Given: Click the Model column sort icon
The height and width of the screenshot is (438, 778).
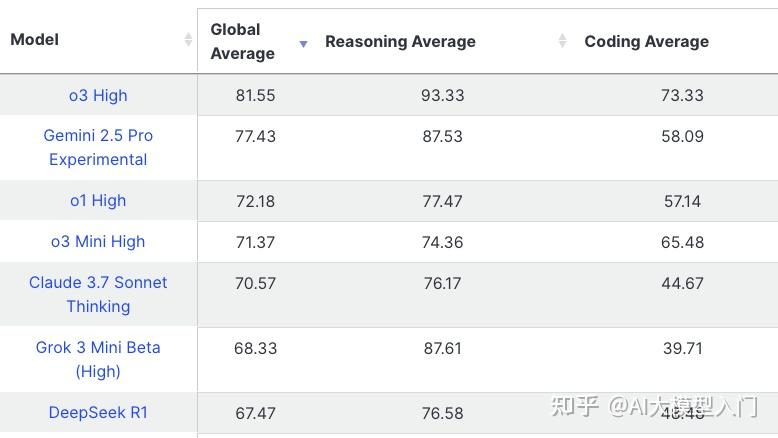Looking at the screenshot, I should [x=188, y=40].
